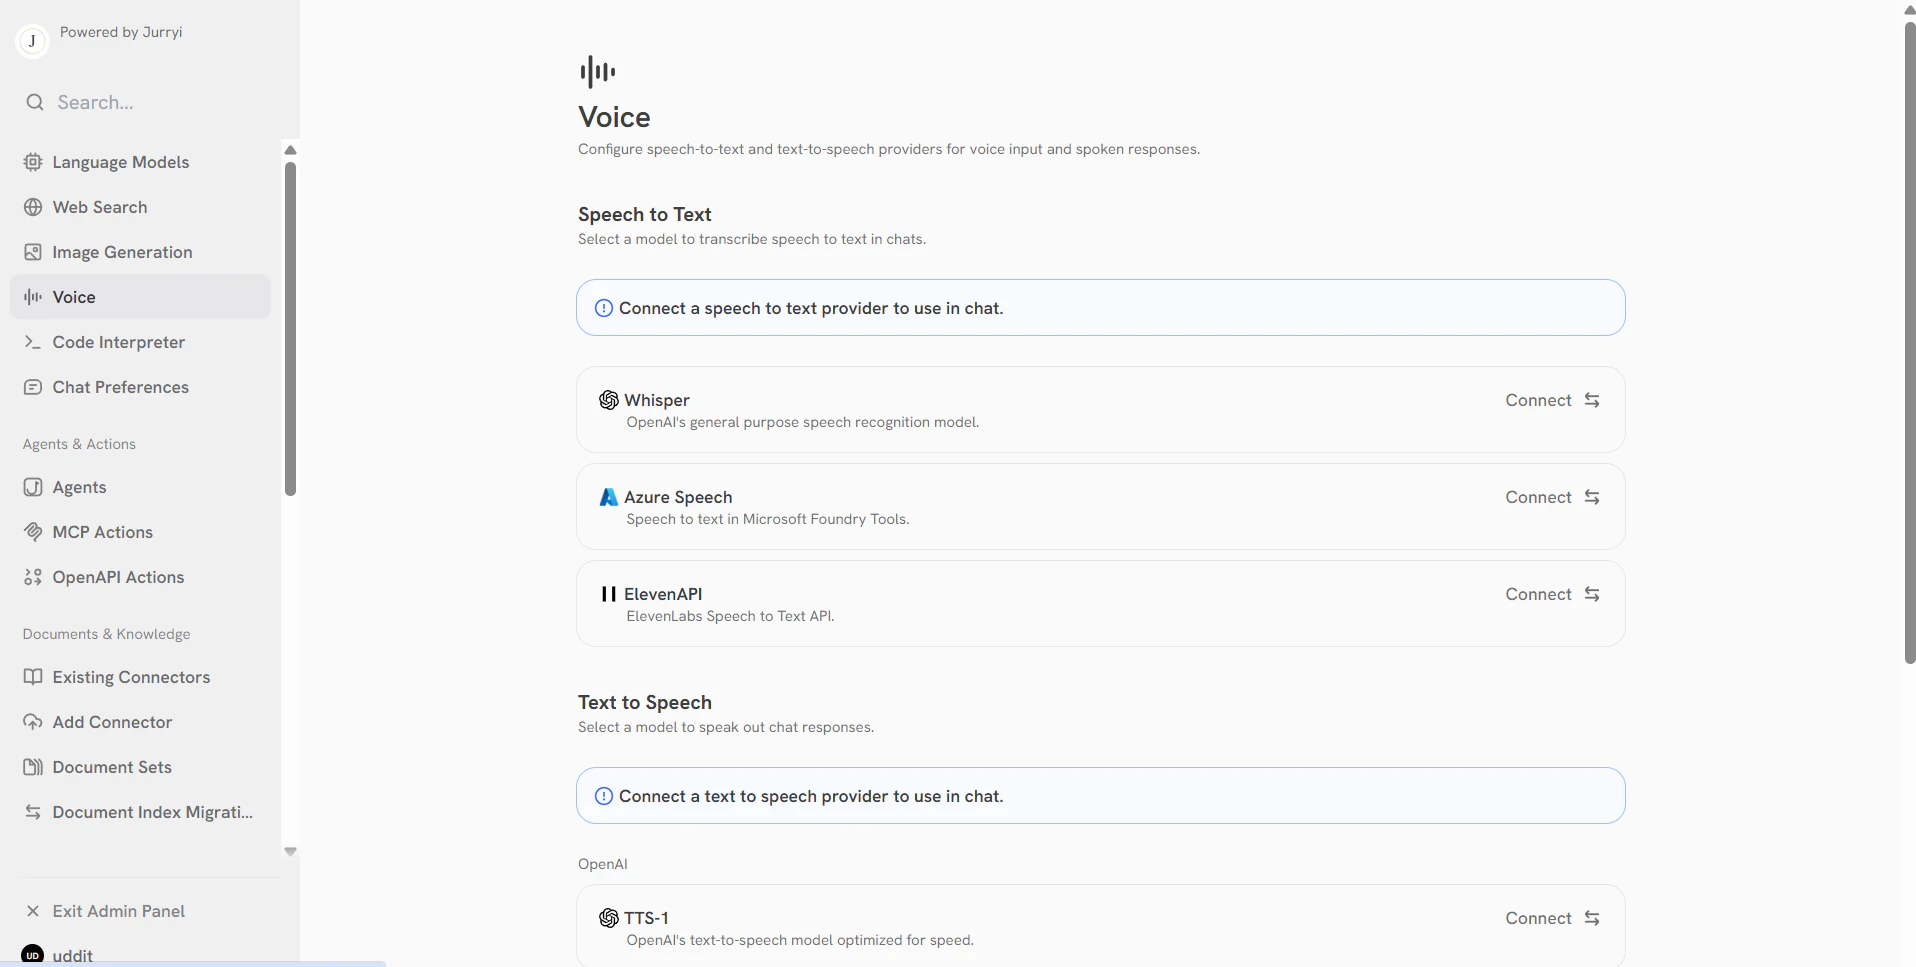Click the downward scroll arrow in sidebar
1916x967 pixels.
tap(290, 851)
